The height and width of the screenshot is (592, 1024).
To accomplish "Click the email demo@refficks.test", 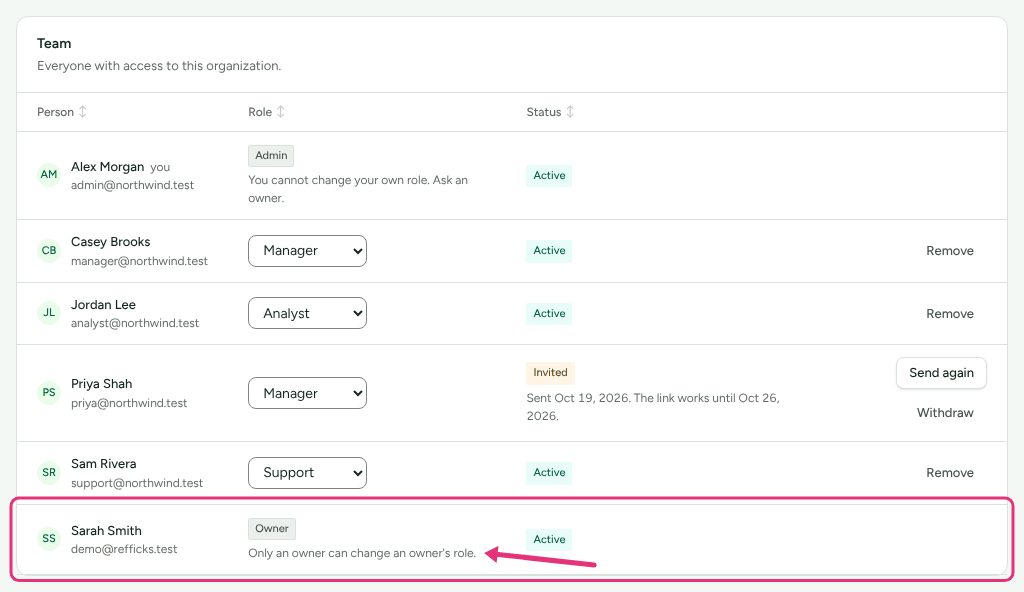I will 124,549.
